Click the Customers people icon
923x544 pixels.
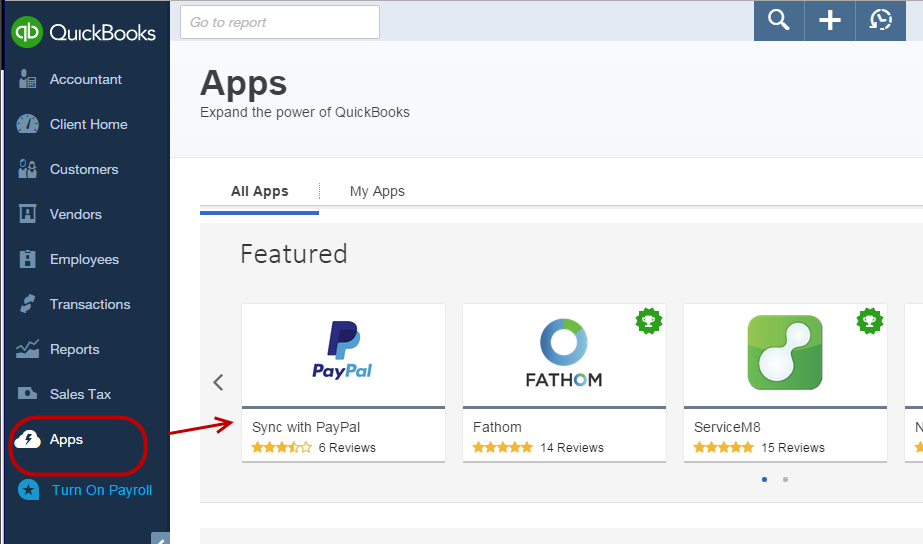27,169
